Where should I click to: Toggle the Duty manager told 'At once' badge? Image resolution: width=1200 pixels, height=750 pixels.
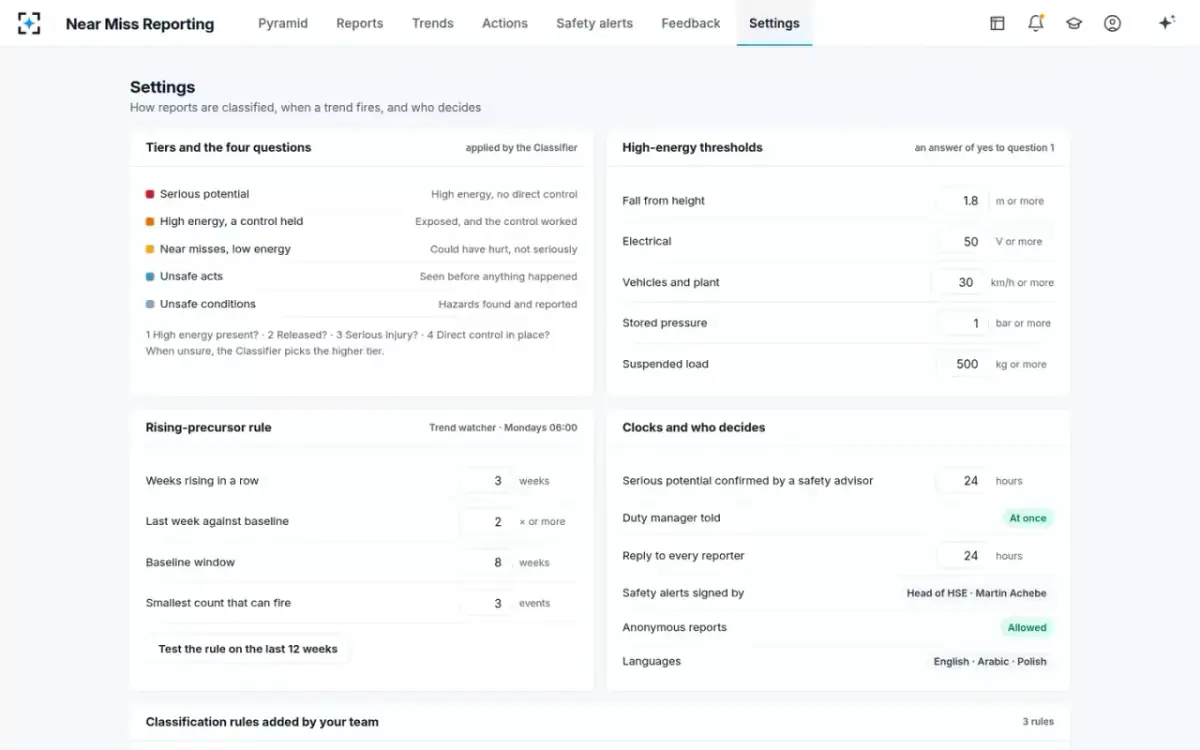tap(1028, 518)
